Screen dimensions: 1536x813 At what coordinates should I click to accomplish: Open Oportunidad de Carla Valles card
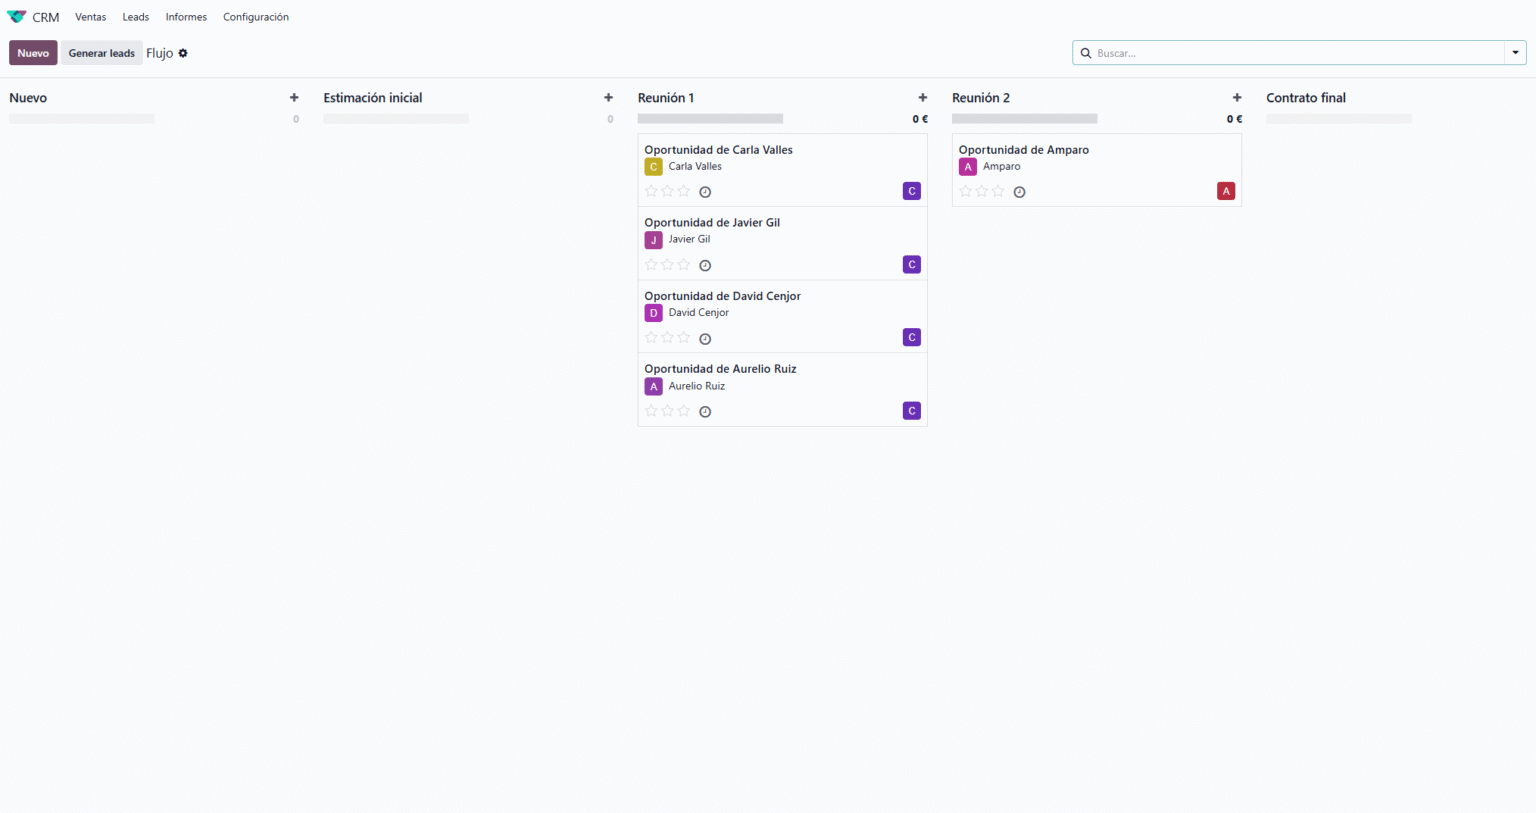point(782,170)
